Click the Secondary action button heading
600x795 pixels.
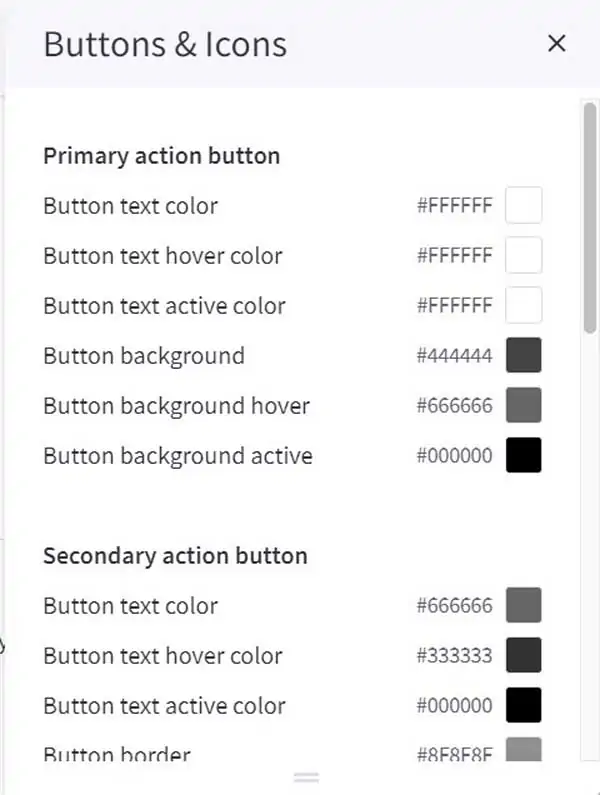(x=175, y=556)
